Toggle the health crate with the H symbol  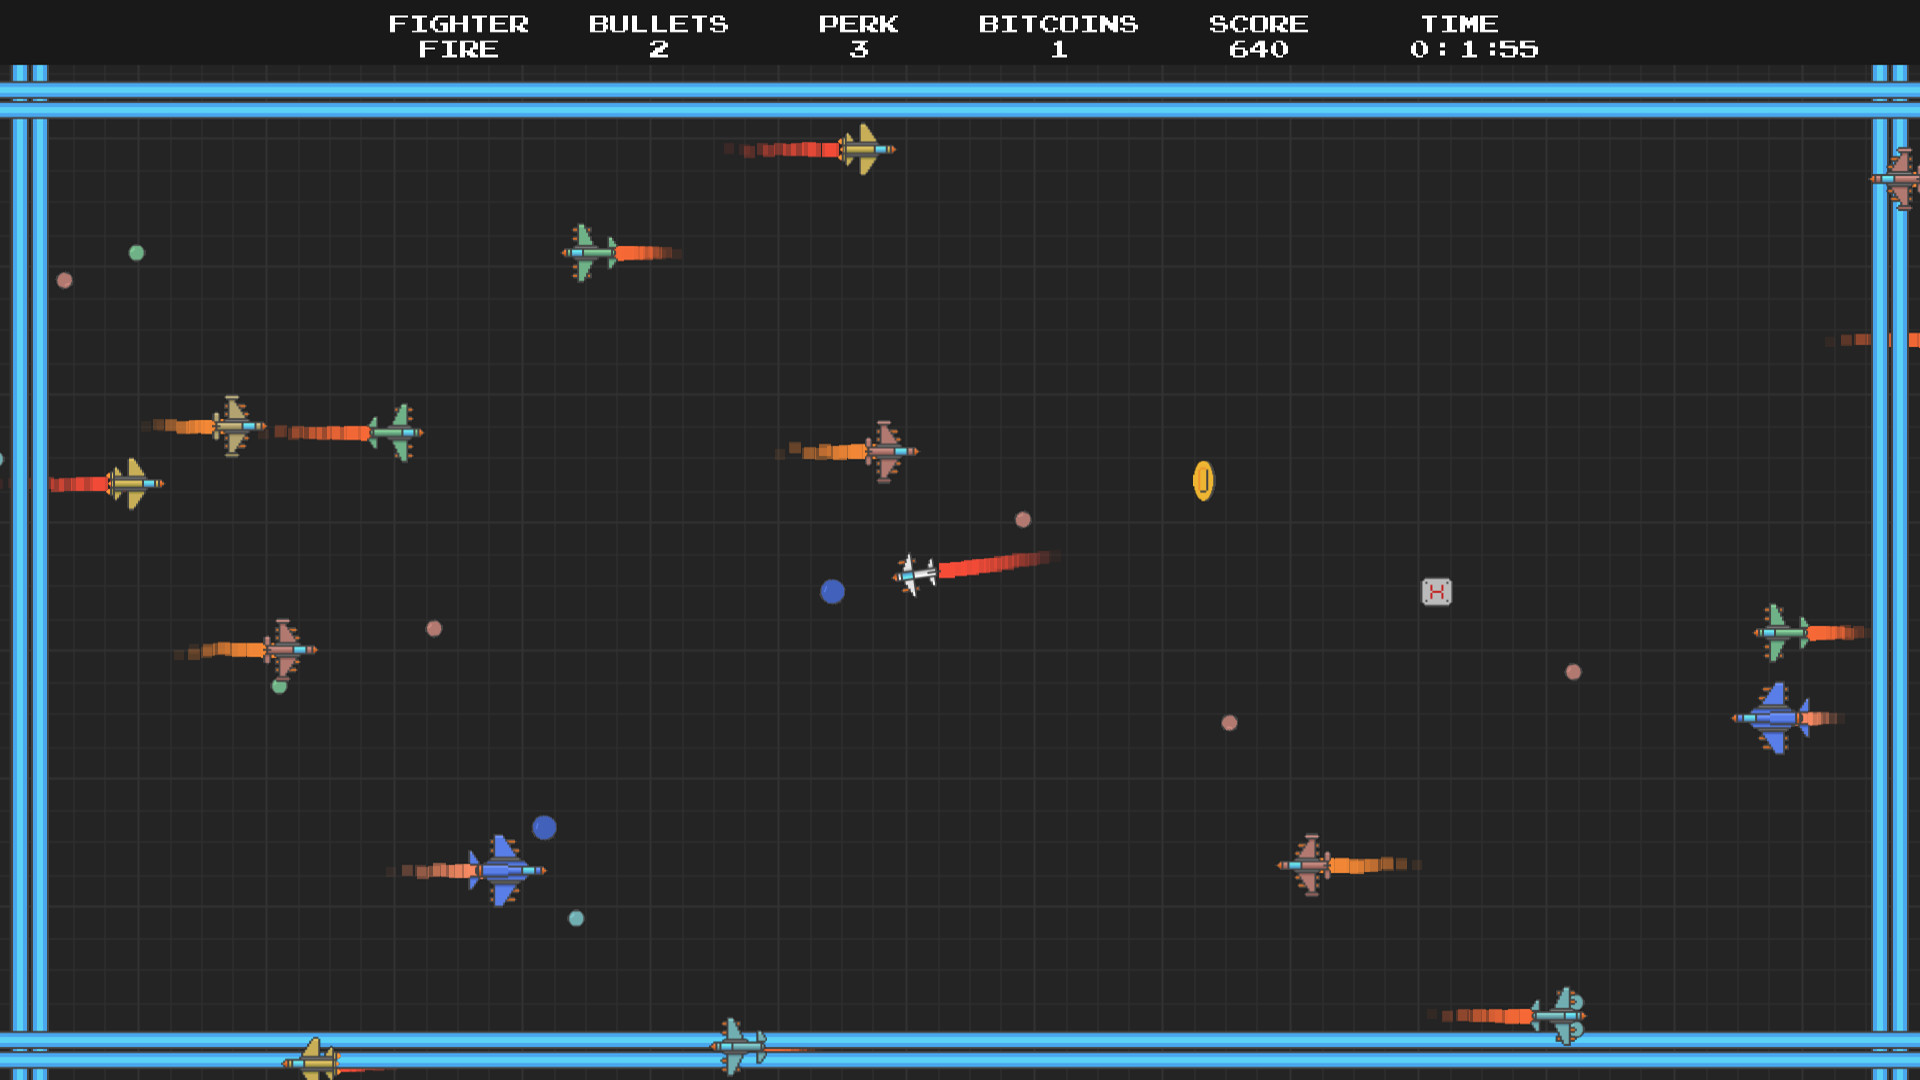coord(1436,592)
